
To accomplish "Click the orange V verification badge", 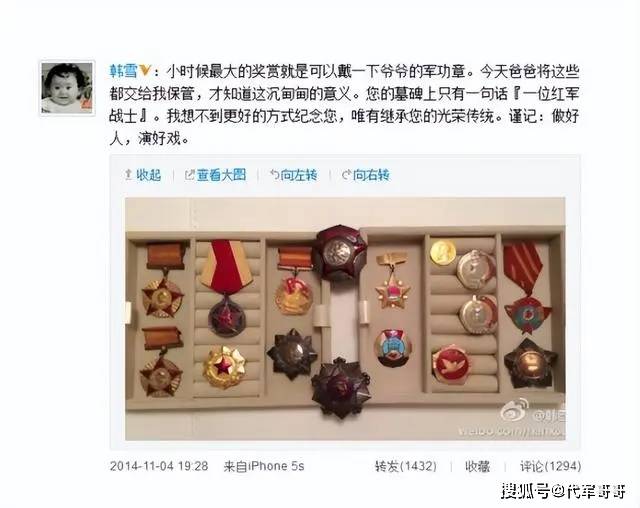I will 144,71.
